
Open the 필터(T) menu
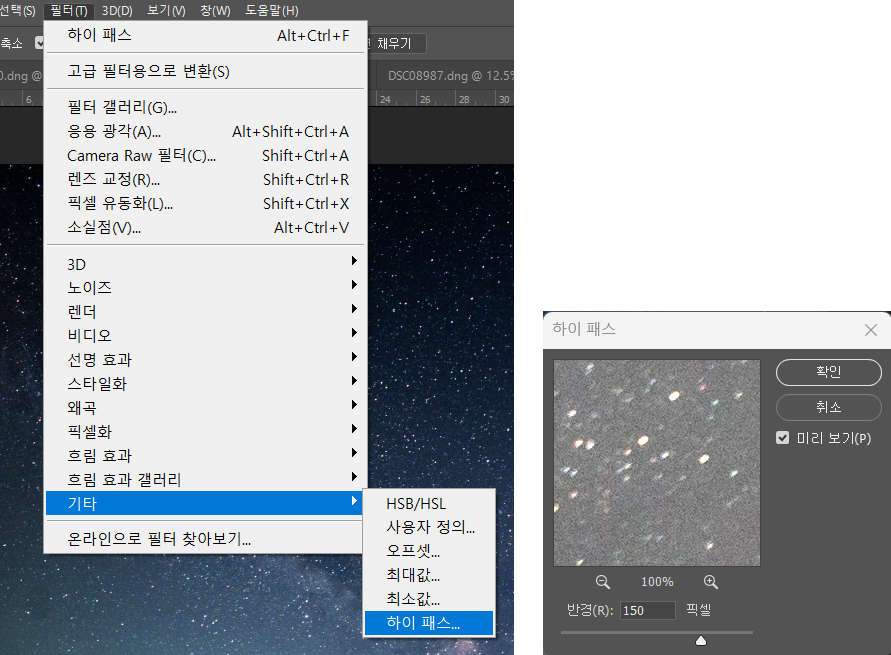[x=69, y=10]
